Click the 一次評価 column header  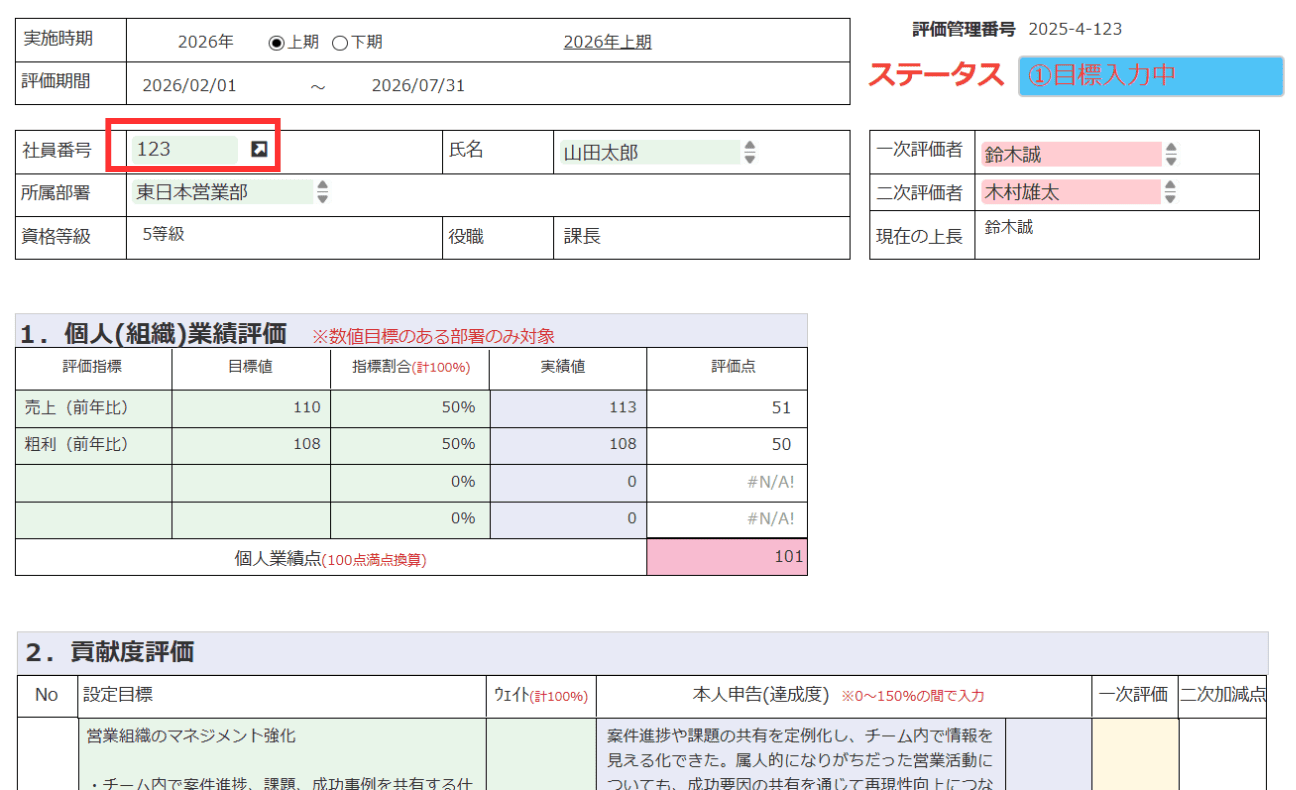(x=1134, y=694)
